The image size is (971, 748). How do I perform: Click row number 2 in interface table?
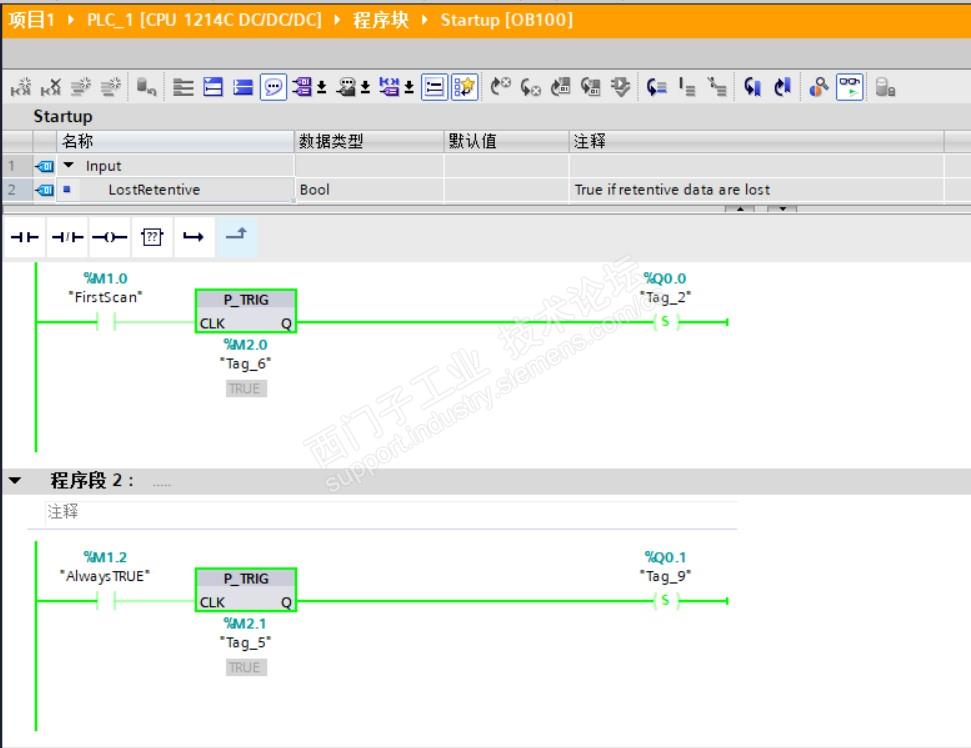click(x=12, y=189)
